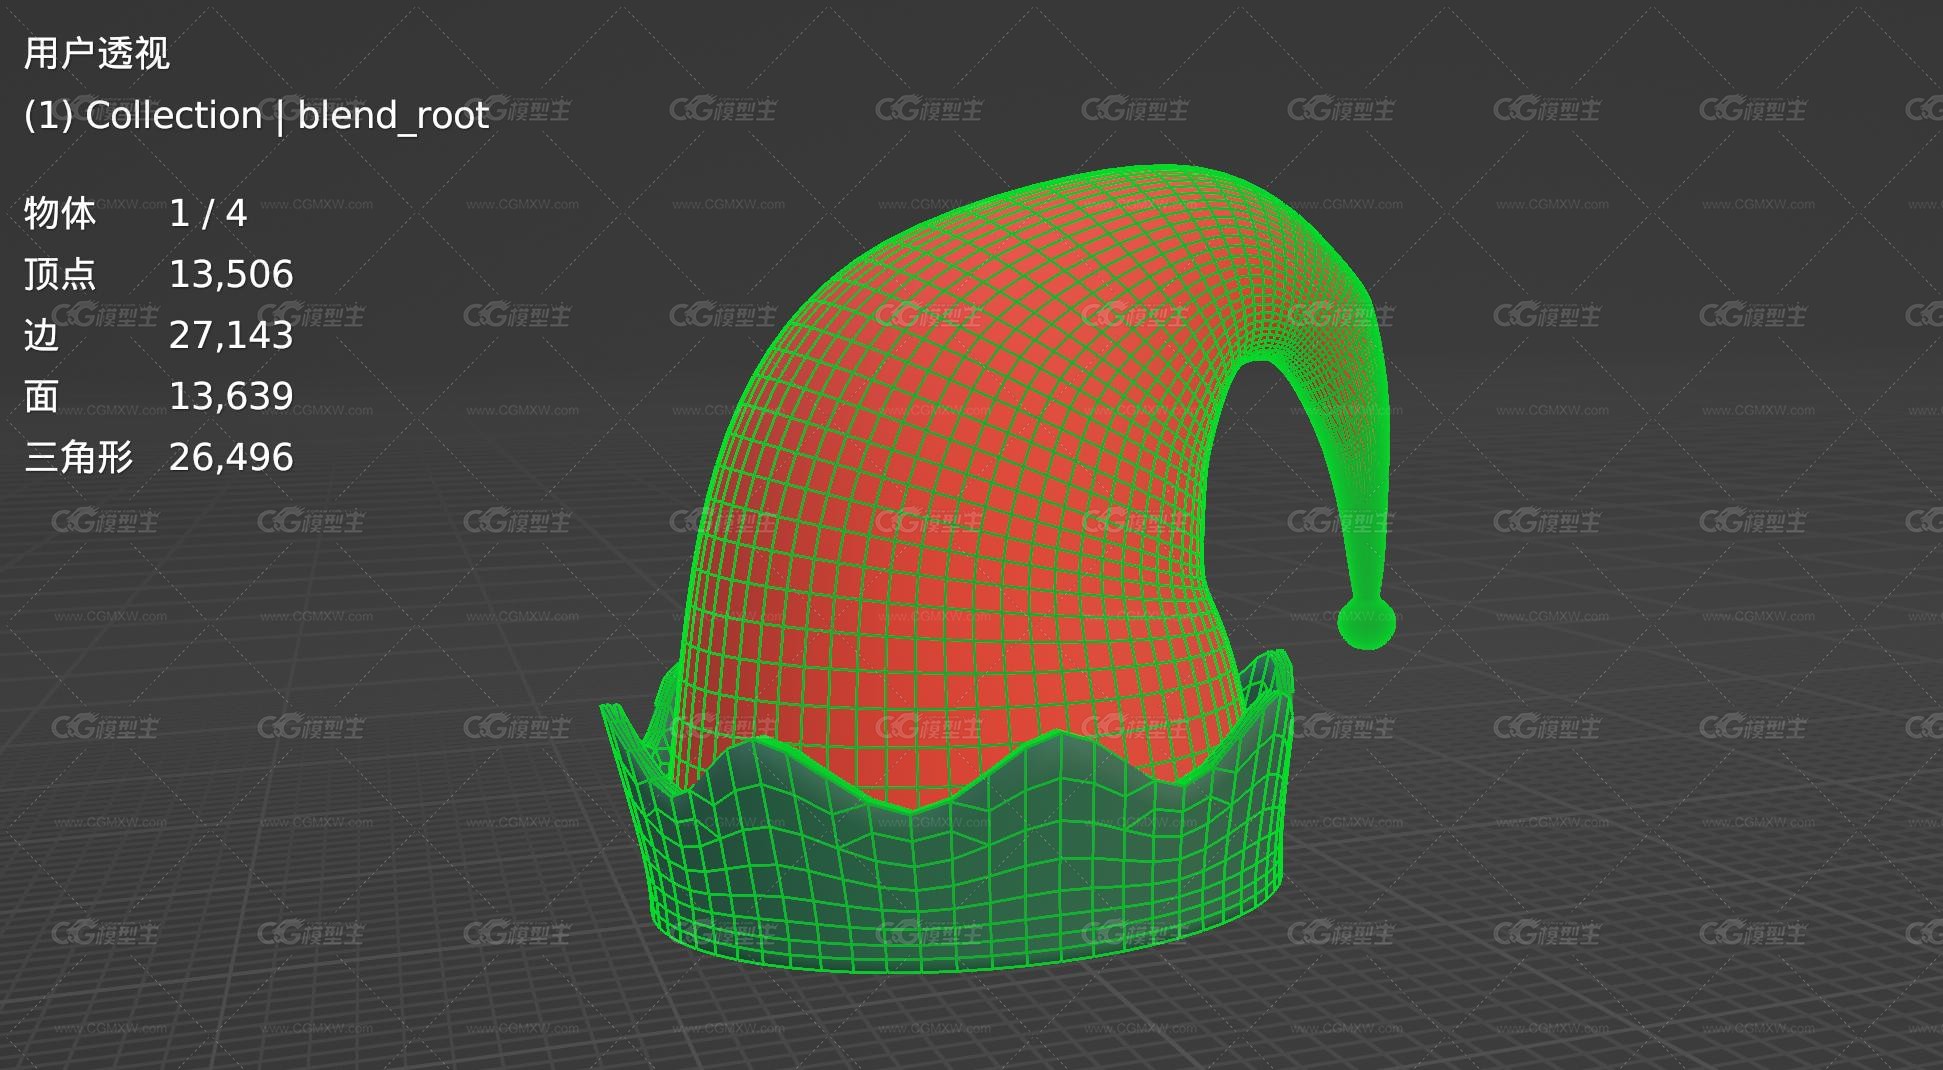Click the 三角形 value '26,496'
Image resolution: width=1943 pixels, height=1070 pixels.
231,457
